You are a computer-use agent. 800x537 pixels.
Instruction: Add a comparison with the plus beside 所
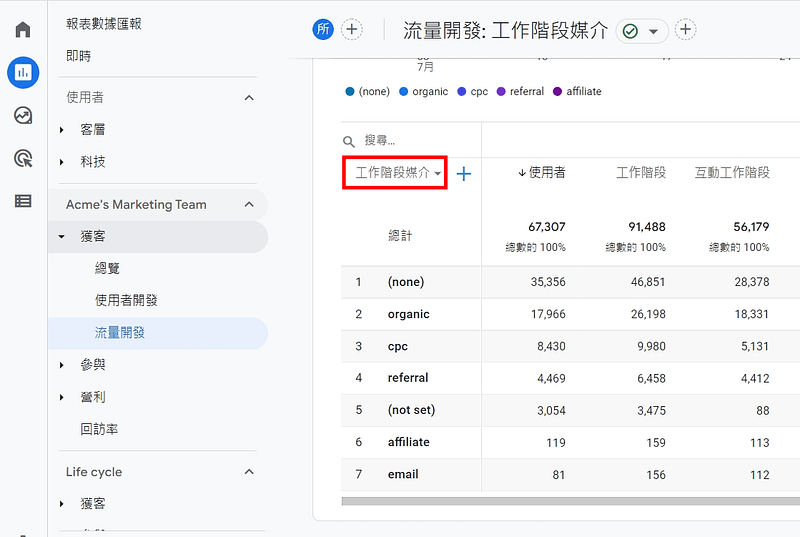(x=352, y=29)
